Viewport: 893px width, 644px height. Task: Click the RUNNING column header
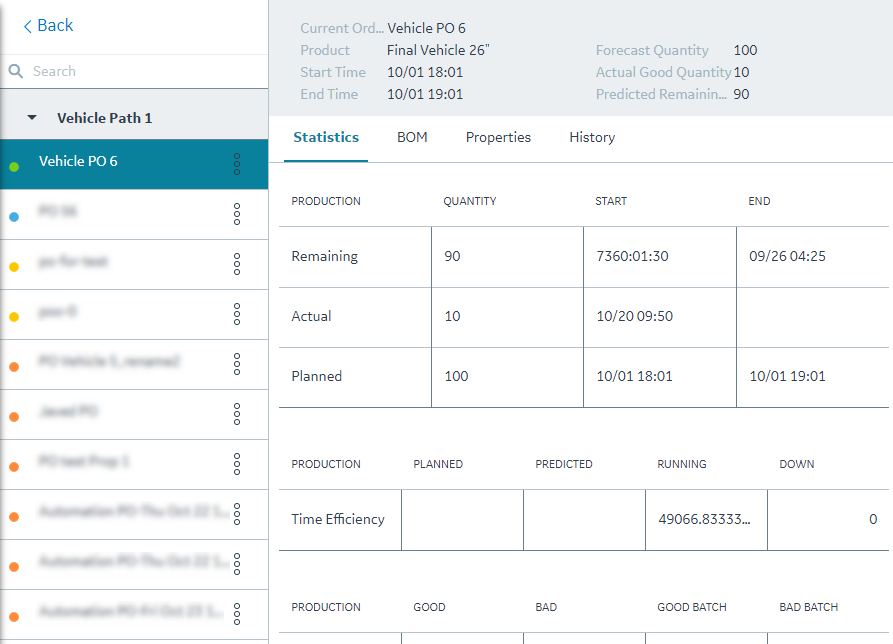[x=682, y=464]
